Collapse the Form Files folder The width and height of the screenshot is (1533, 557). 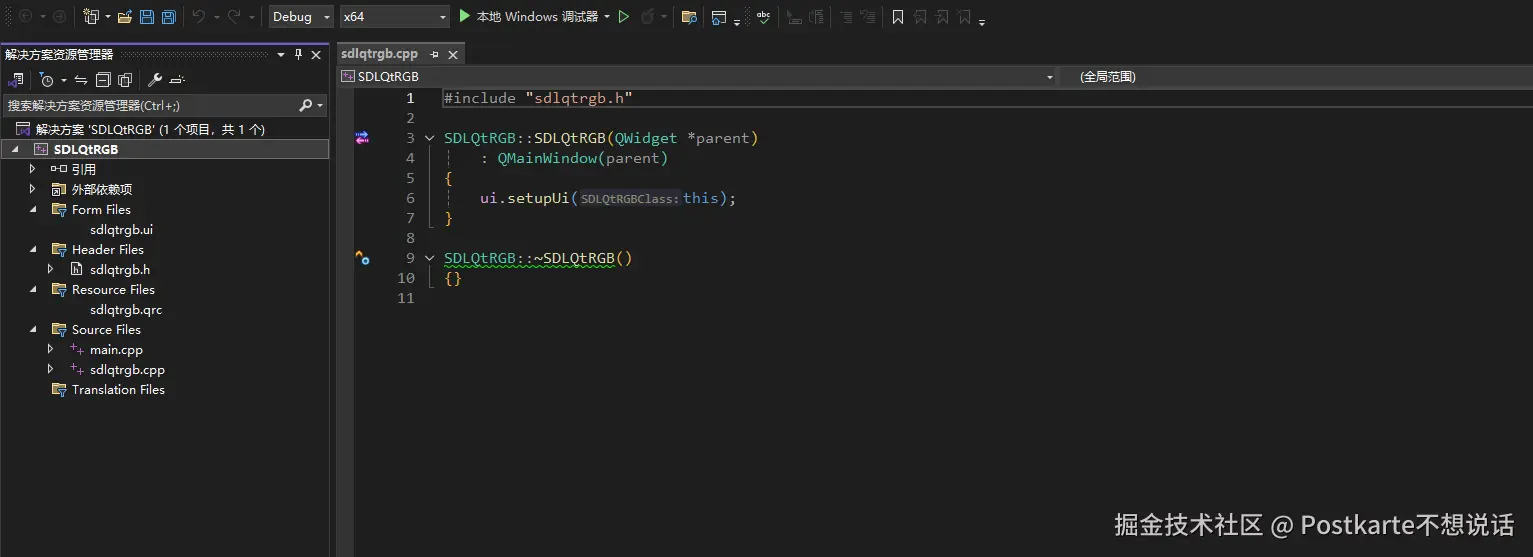click(x=32, y=209)
